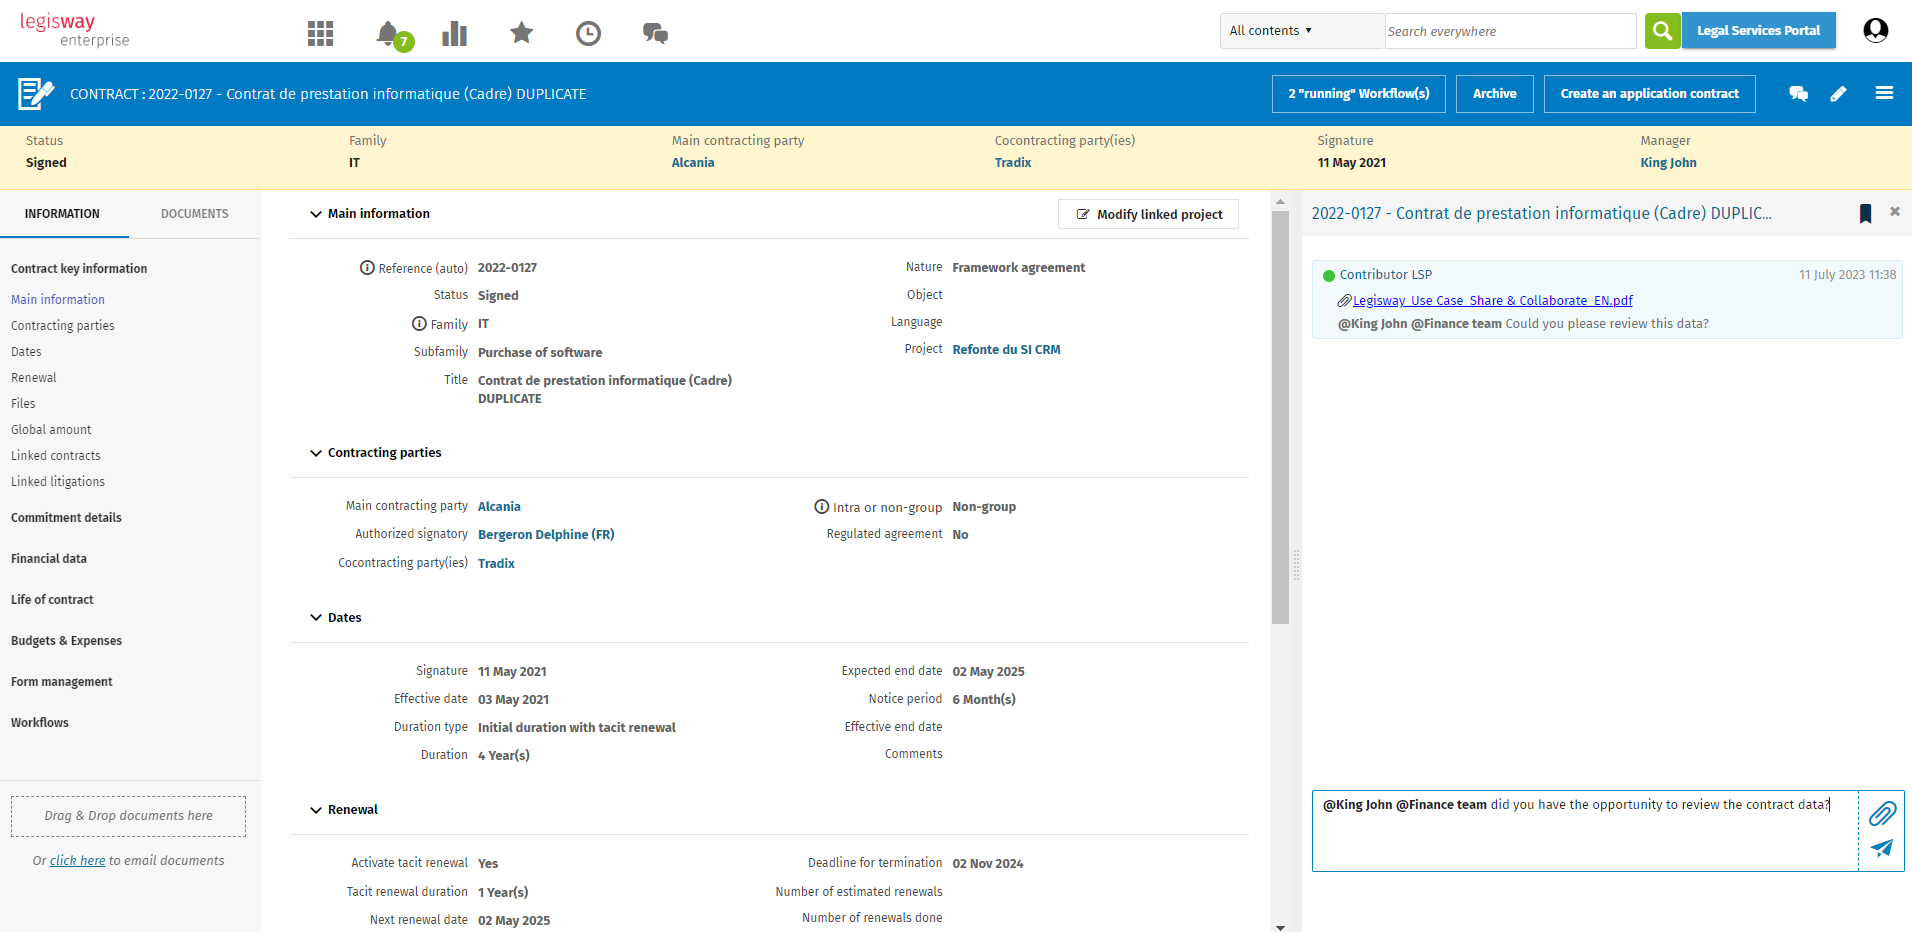
Task: Collapse the Contracting parties section
Action: [316, 453]
